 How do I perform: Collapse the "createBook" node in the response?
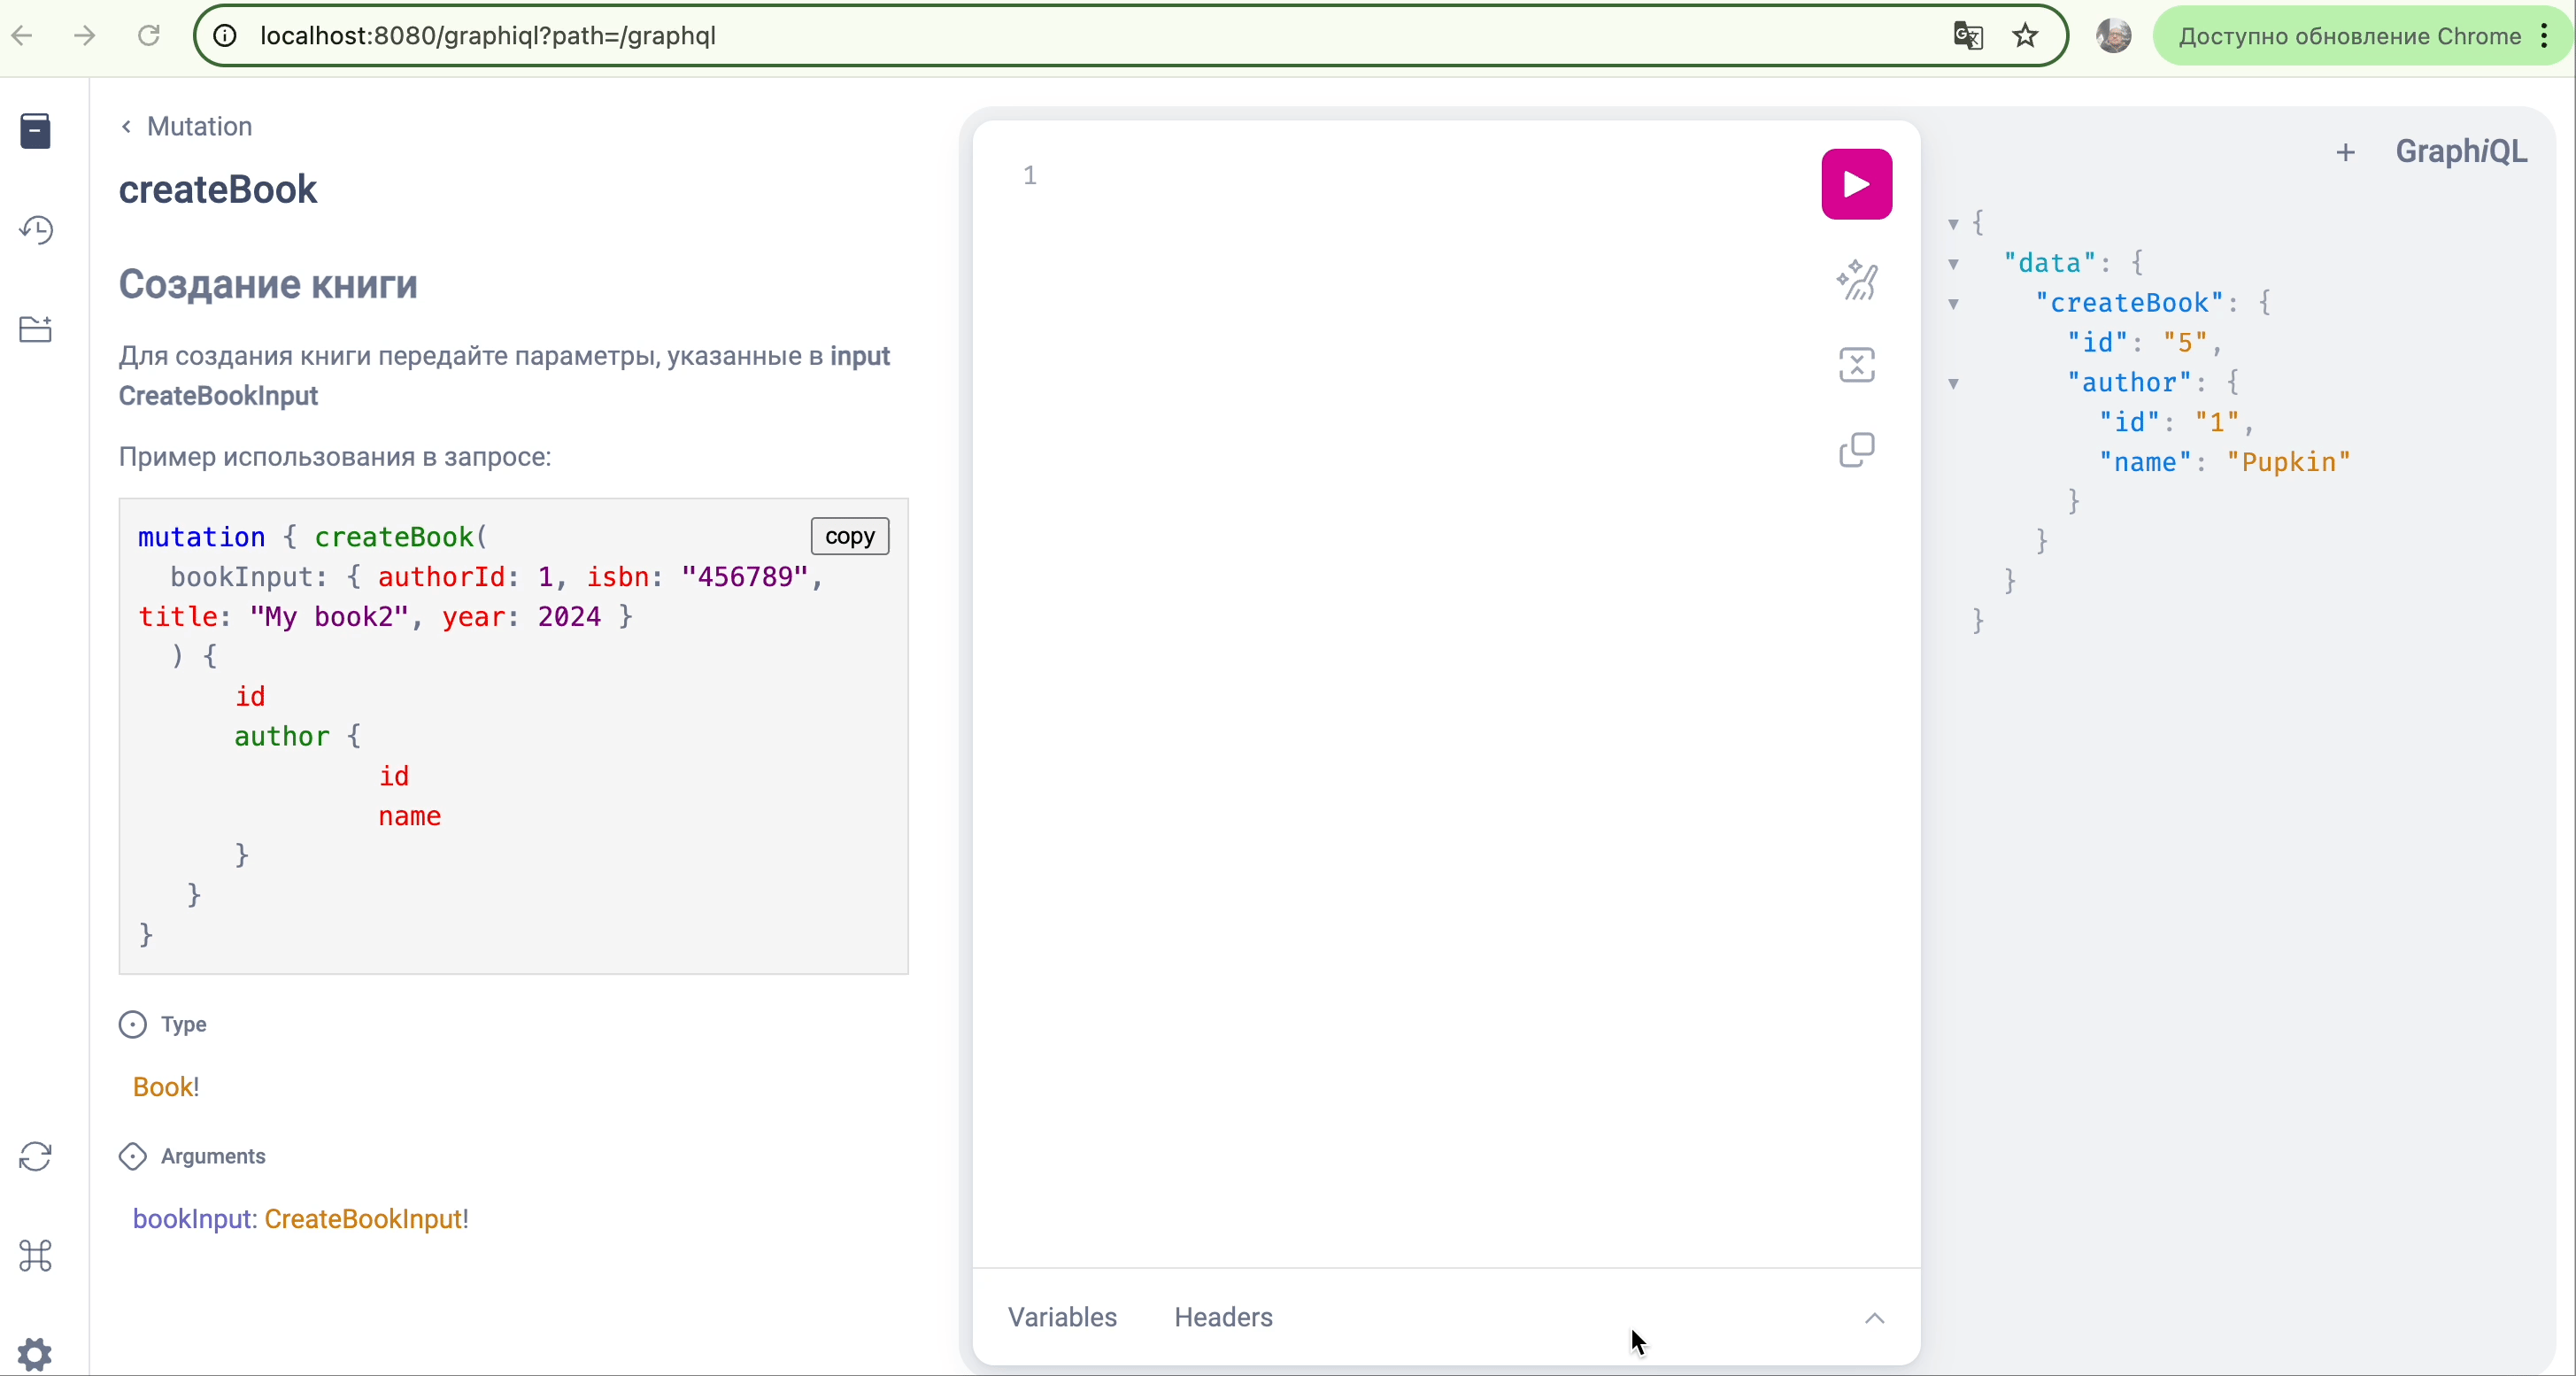coord(1953,304)
